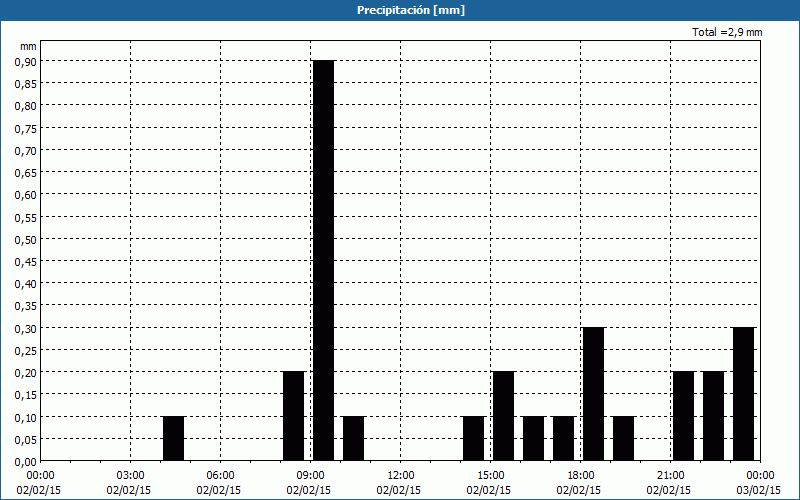Click the '03:00' time axis label

click(x=131, y=476)
